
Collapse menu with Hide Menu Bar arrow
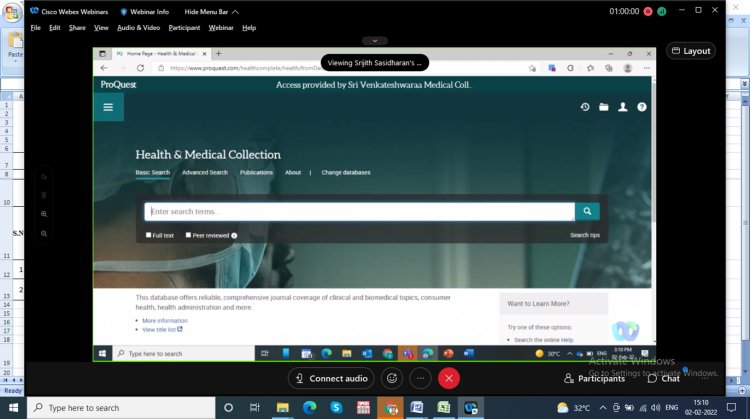[235, 11]
